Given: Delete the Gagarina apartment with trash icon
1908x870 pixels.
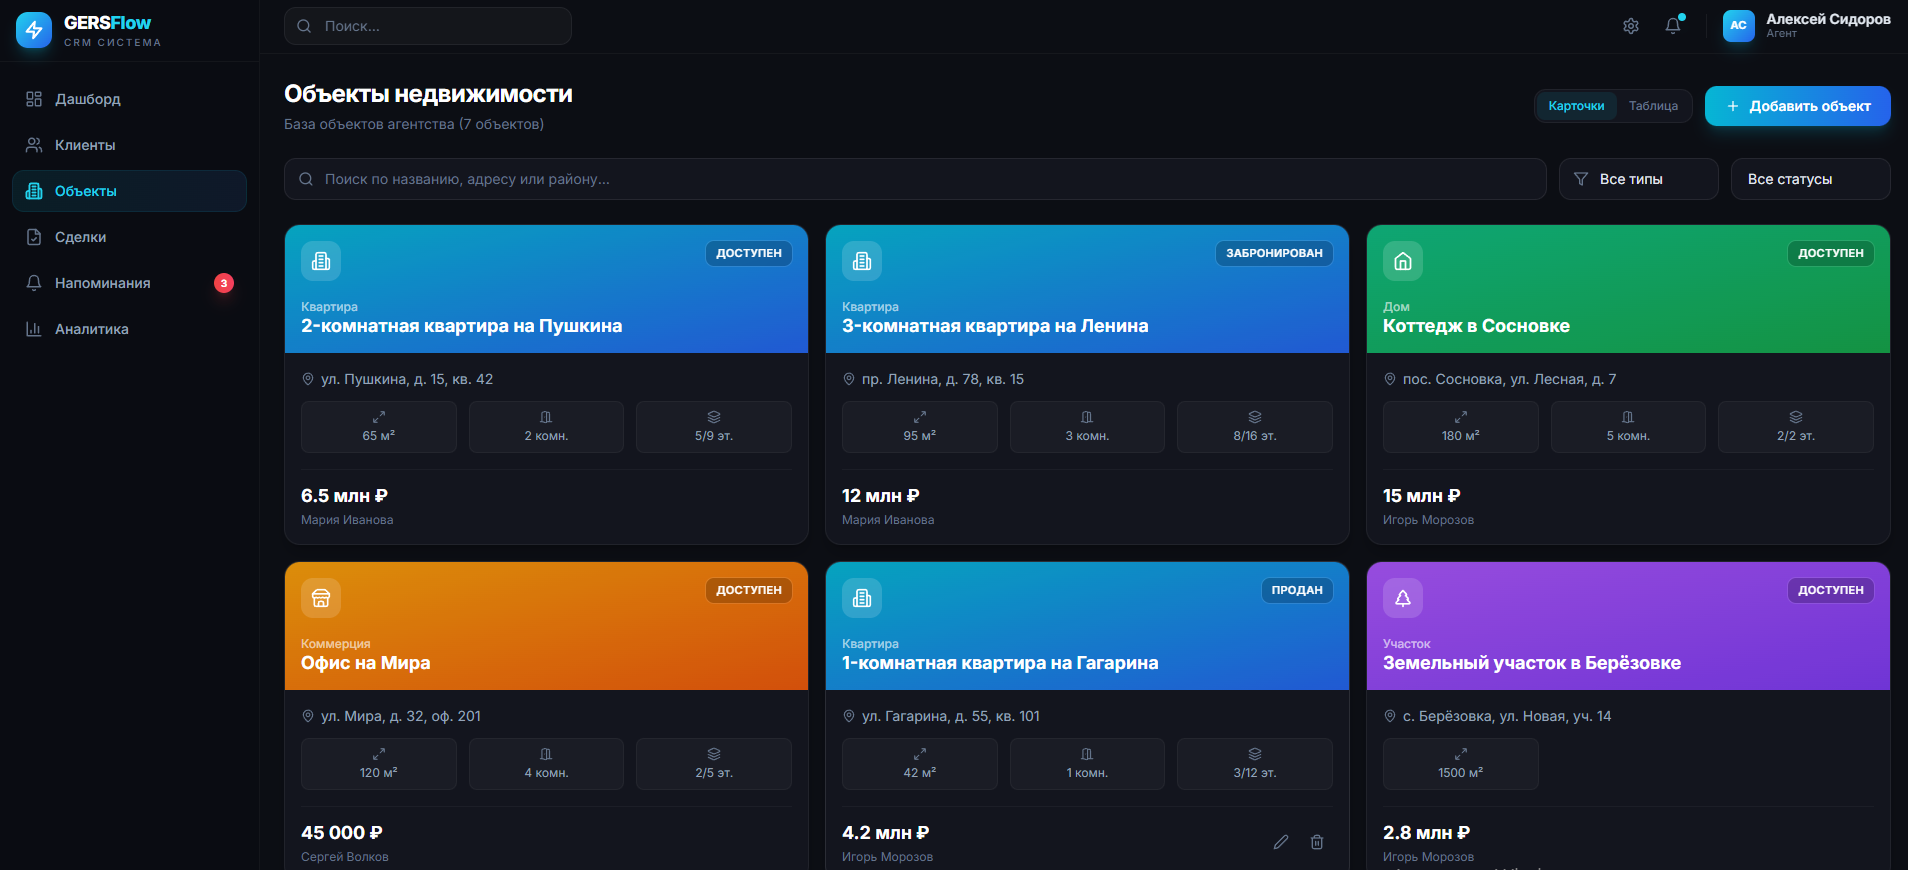Looking at the screenshot, I should point(1317,842).
